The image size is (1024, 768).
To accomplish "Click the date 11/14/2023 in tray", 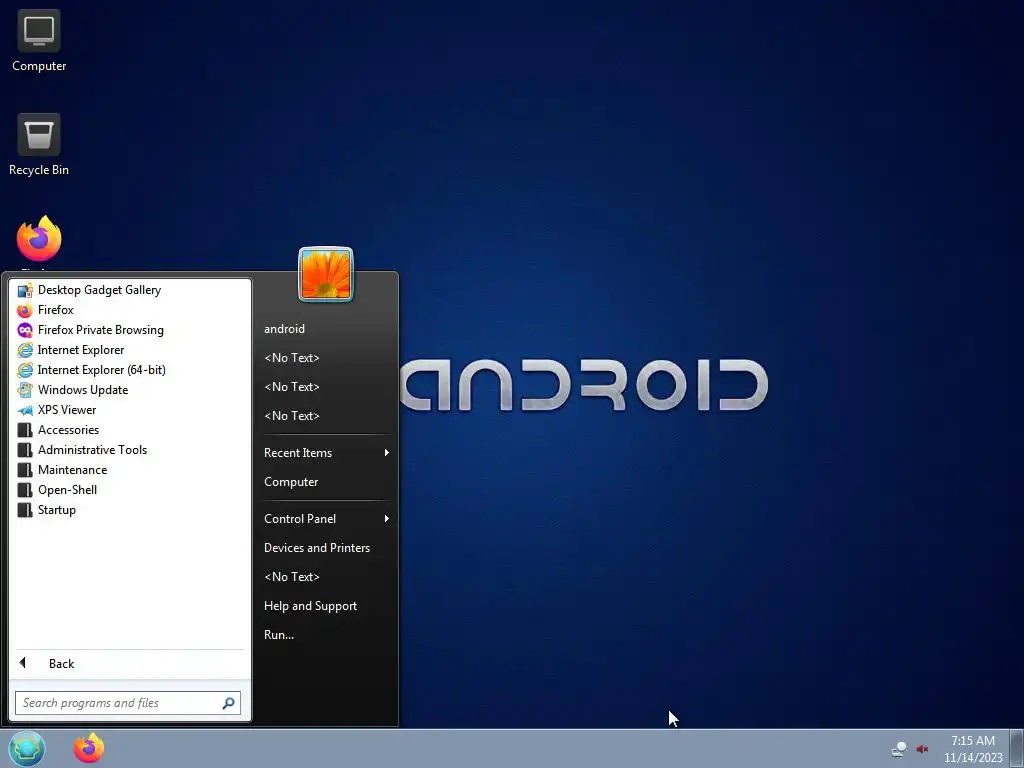I will tap(973, 758).
